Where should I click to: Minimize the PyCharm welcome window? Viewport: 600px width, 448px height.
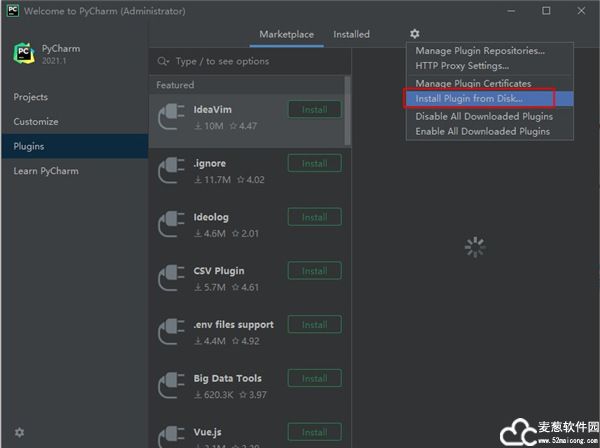point(511,11)
